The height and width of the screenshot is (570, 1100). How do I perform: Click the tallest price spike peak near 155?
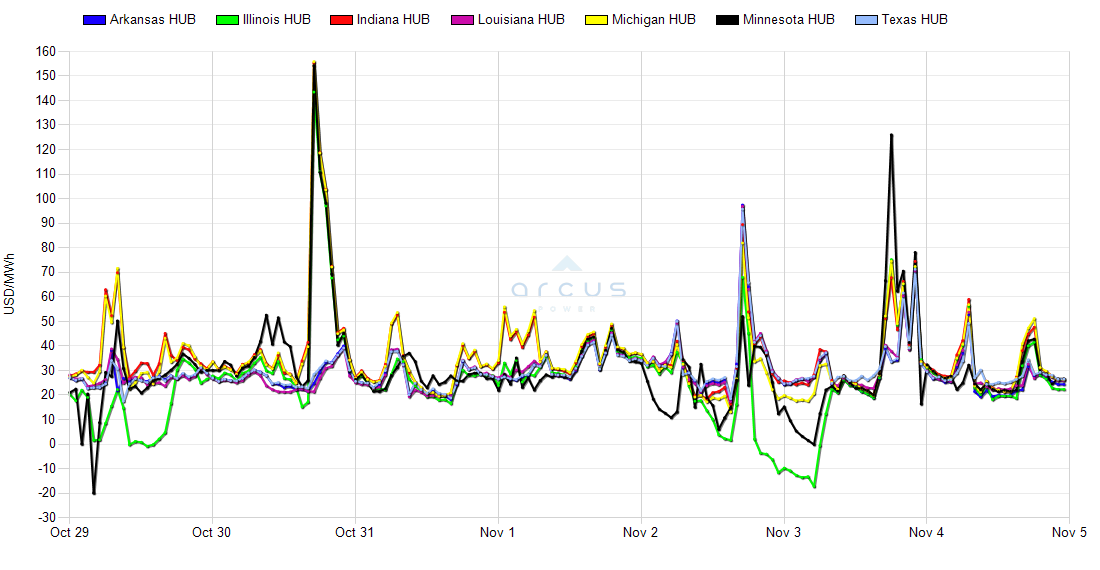[314, 63]
